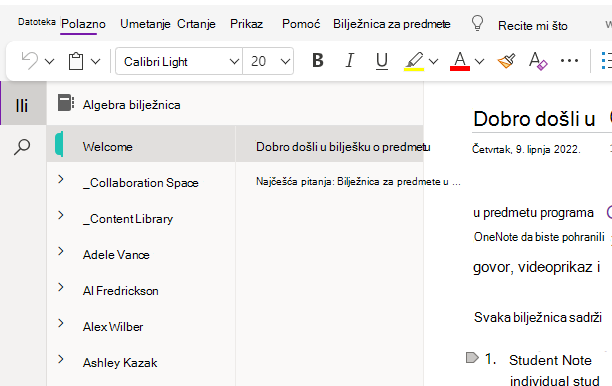Open the highlight color dropdown arrow
Viewport: 612px width, 386px height.
434,61
